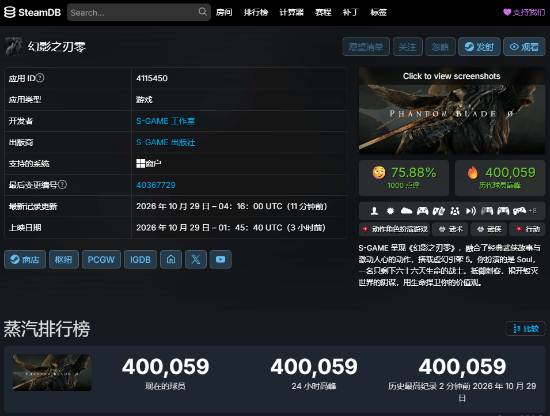
Task: Add game via 愿望清单 button
Action: (x=366, y=47)
